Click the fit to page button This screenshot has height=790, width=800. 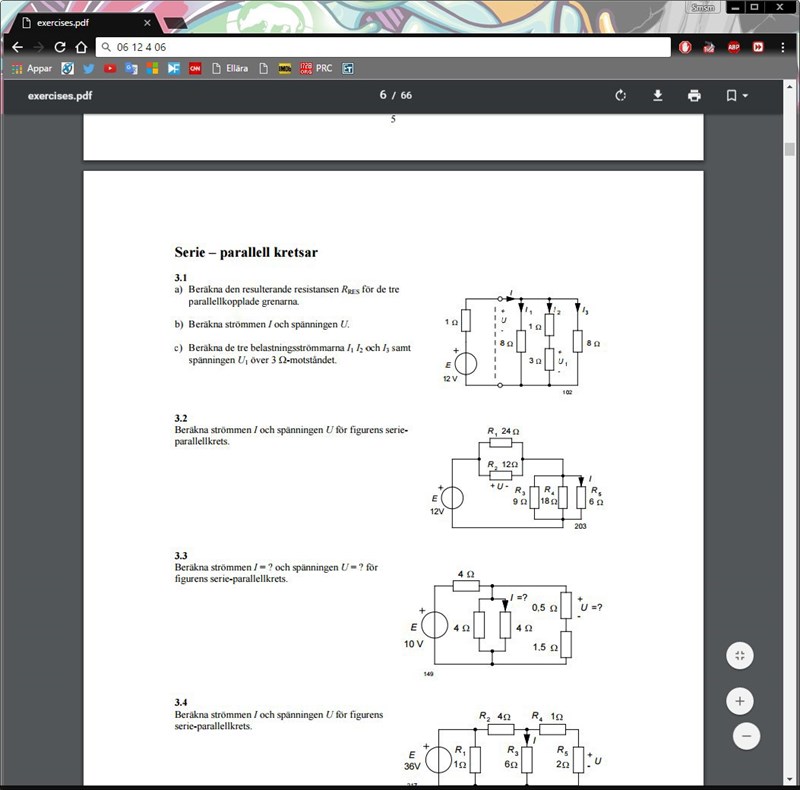(740, 655)
